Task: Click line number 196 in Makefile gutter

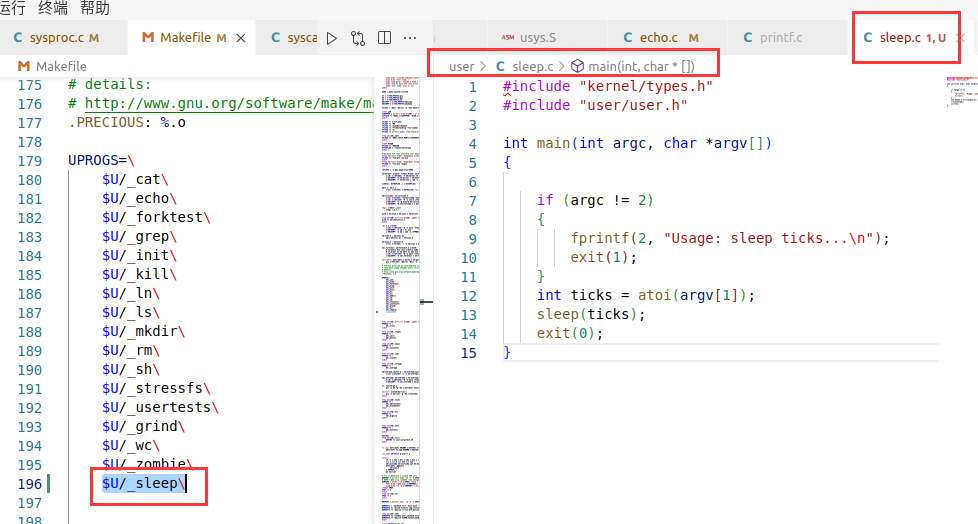Action: tap(30, 483)
